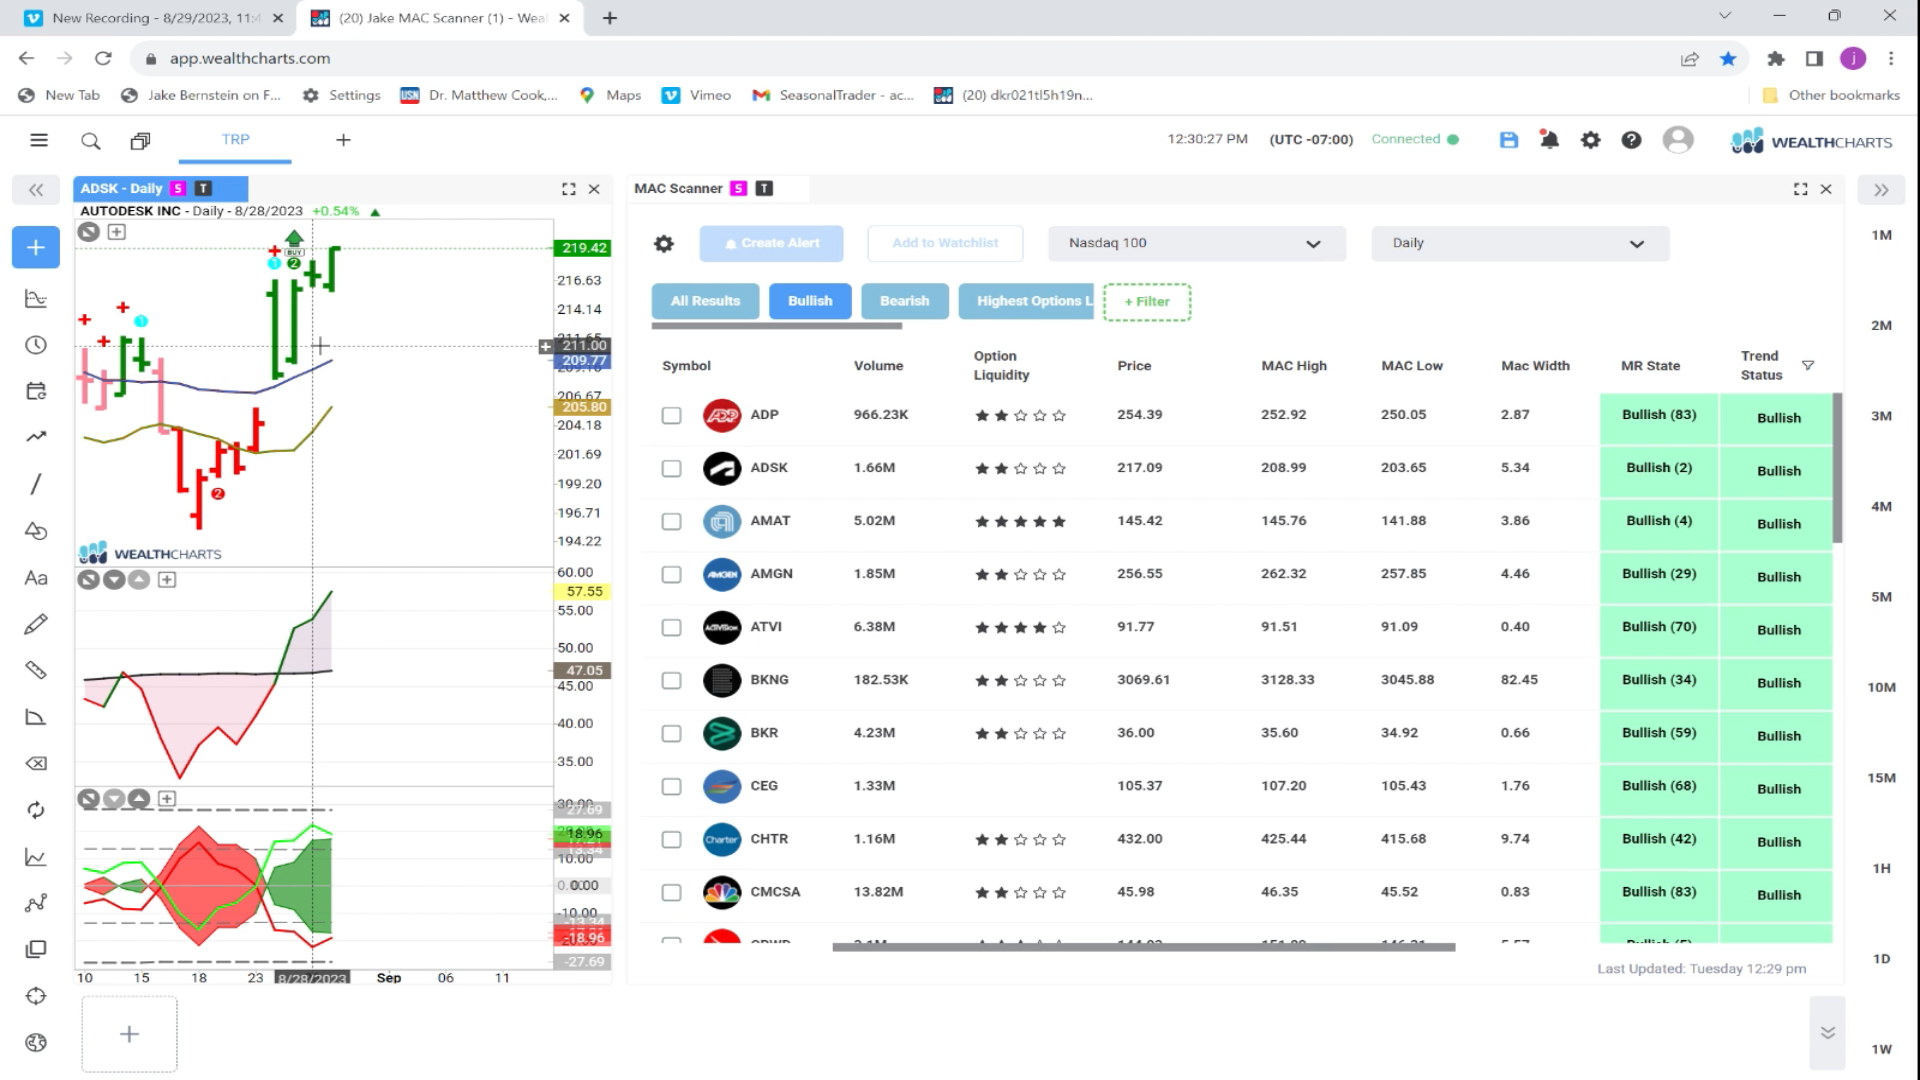The width and height of the screenshot is (1920, 1080).
Task: Select the 1M timeframe button
Action: pos(1881,236)
